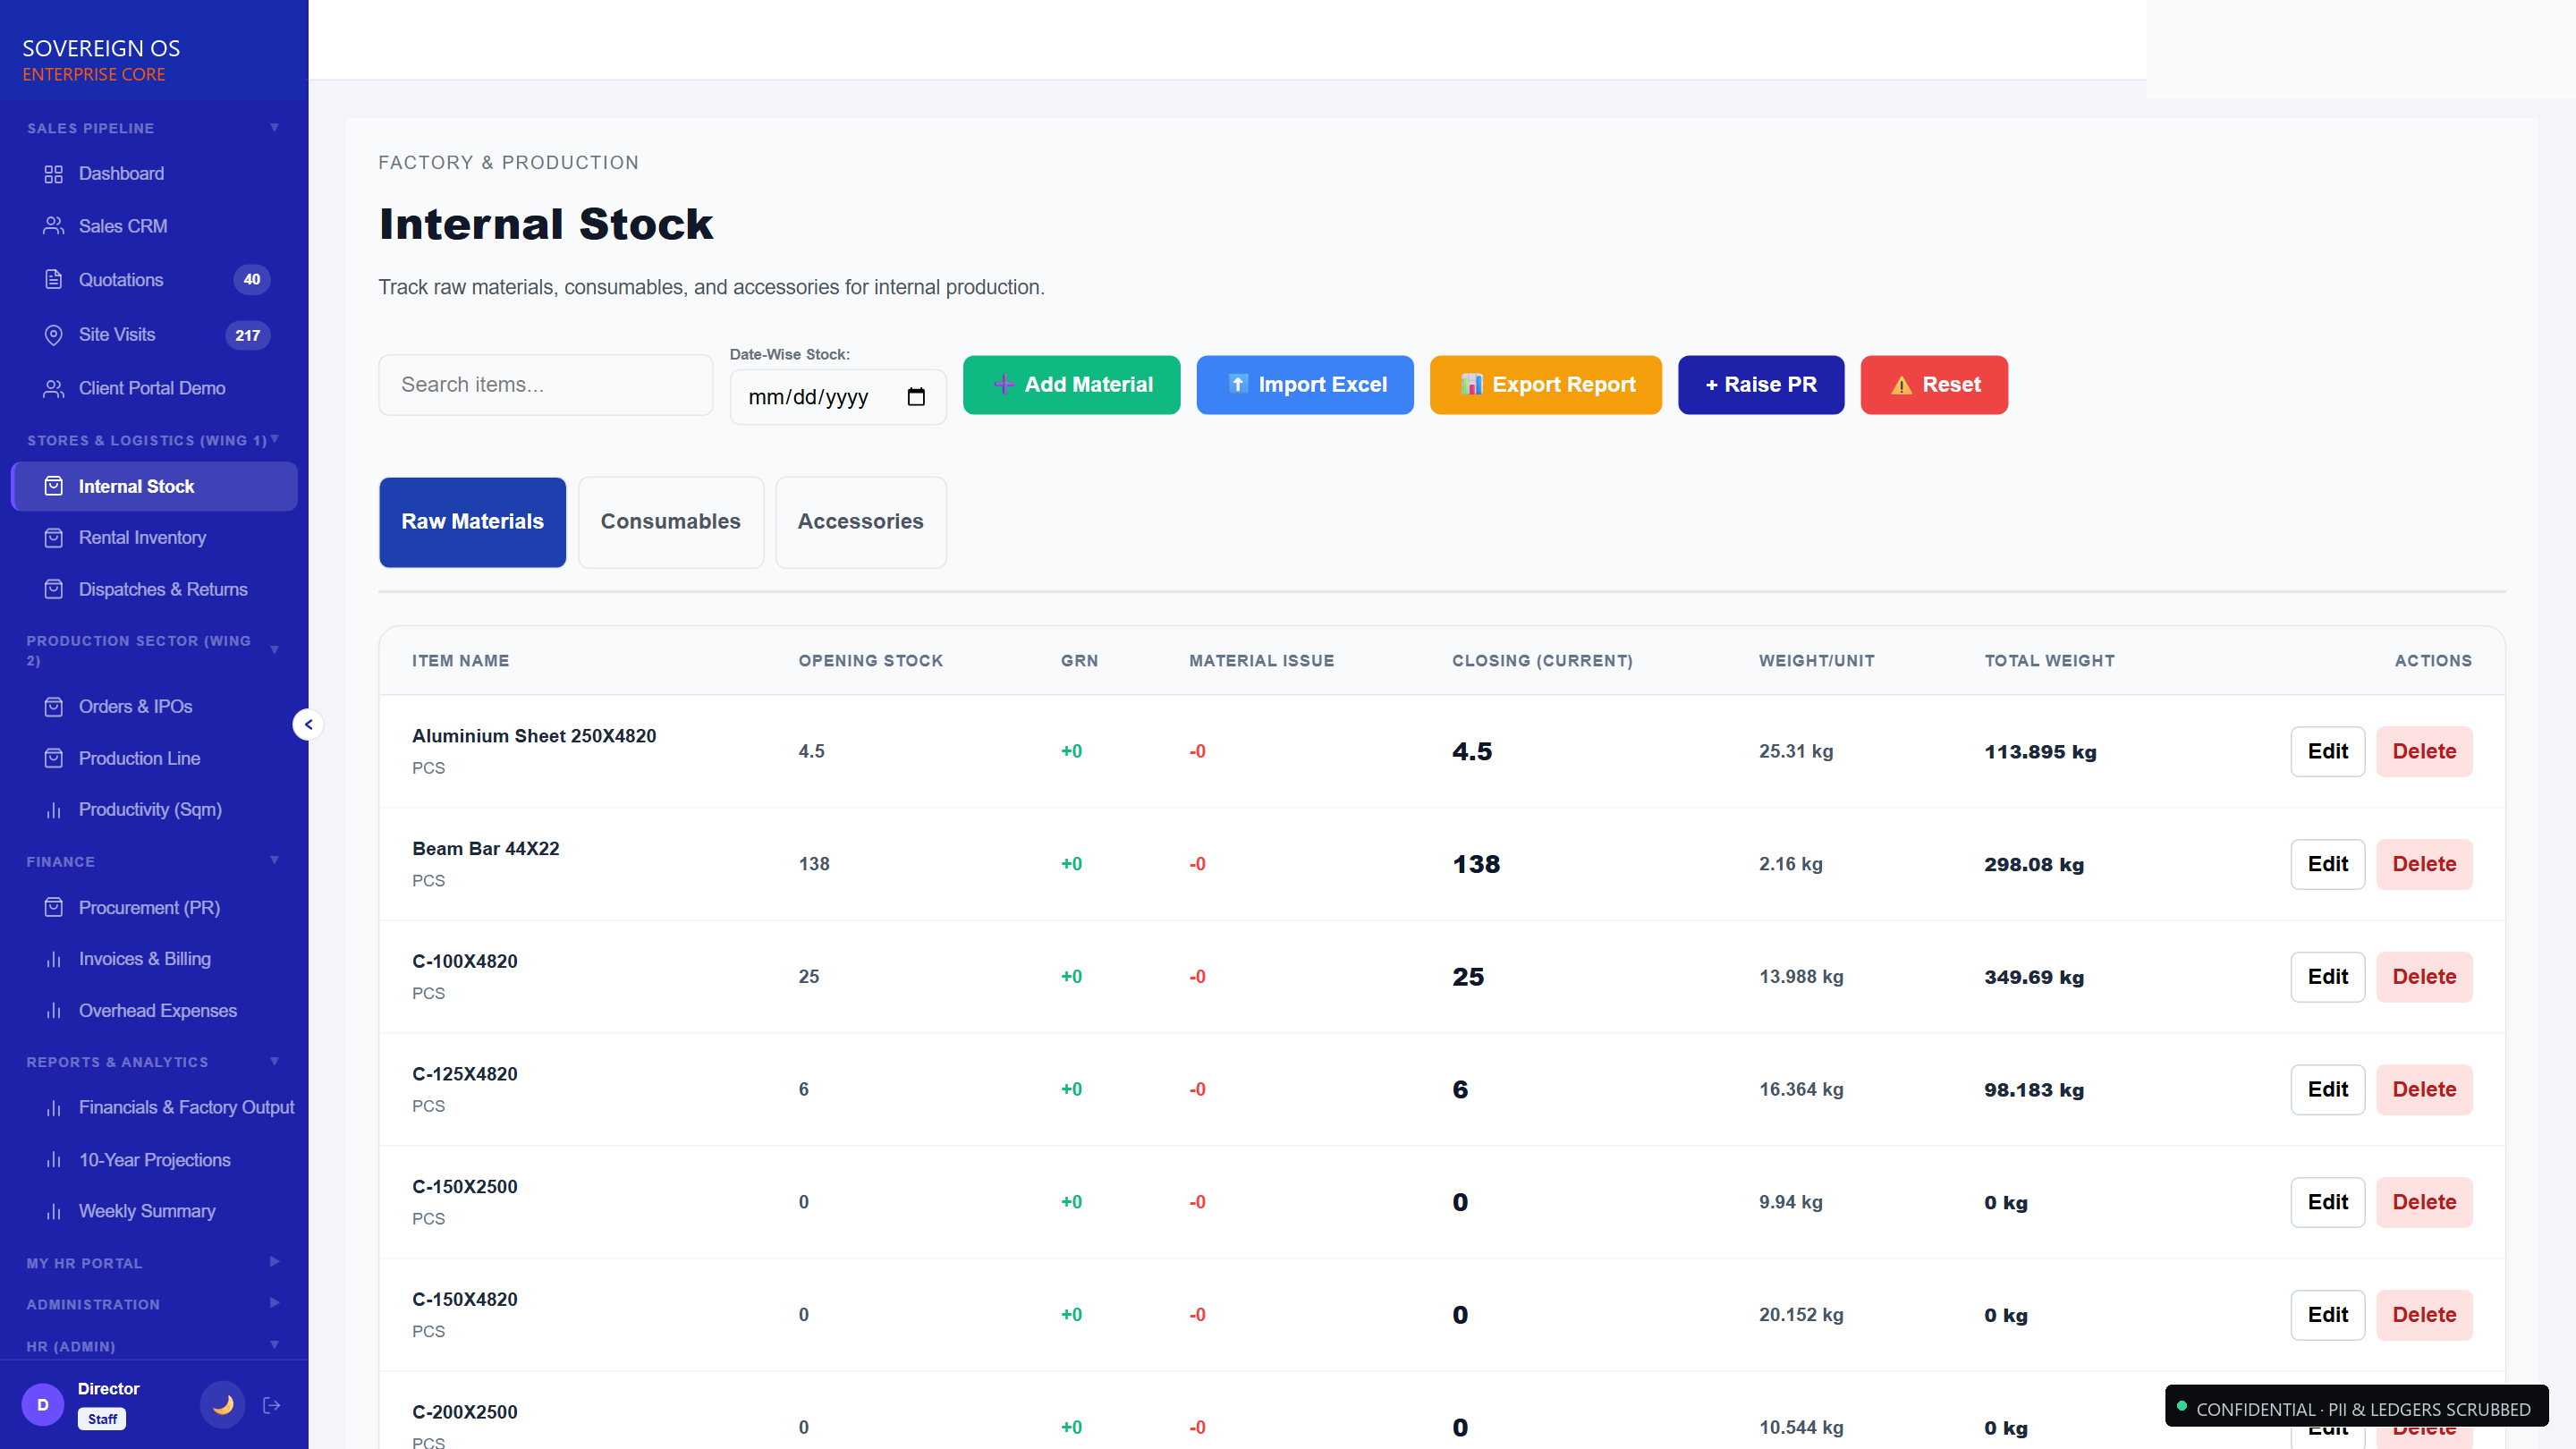Open Overhead Expenses chart icon
The image size is (2576, 1449).
pyautogui.click(x=54, y=1011)
